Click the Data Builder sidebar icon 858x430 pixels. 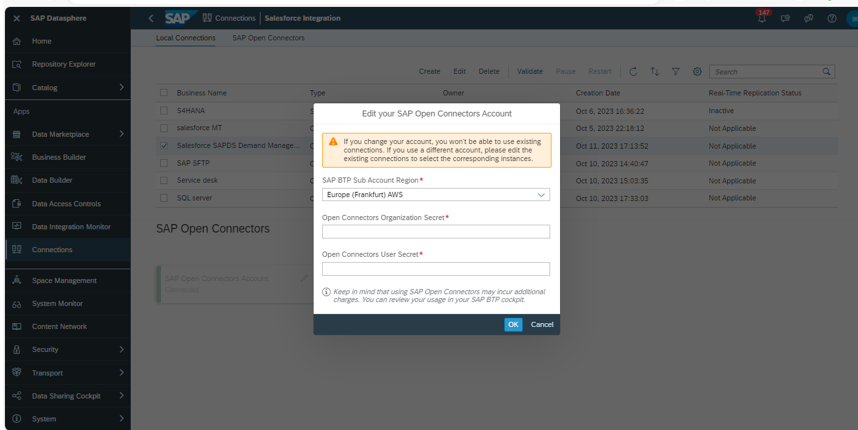[x=15, y=180]
